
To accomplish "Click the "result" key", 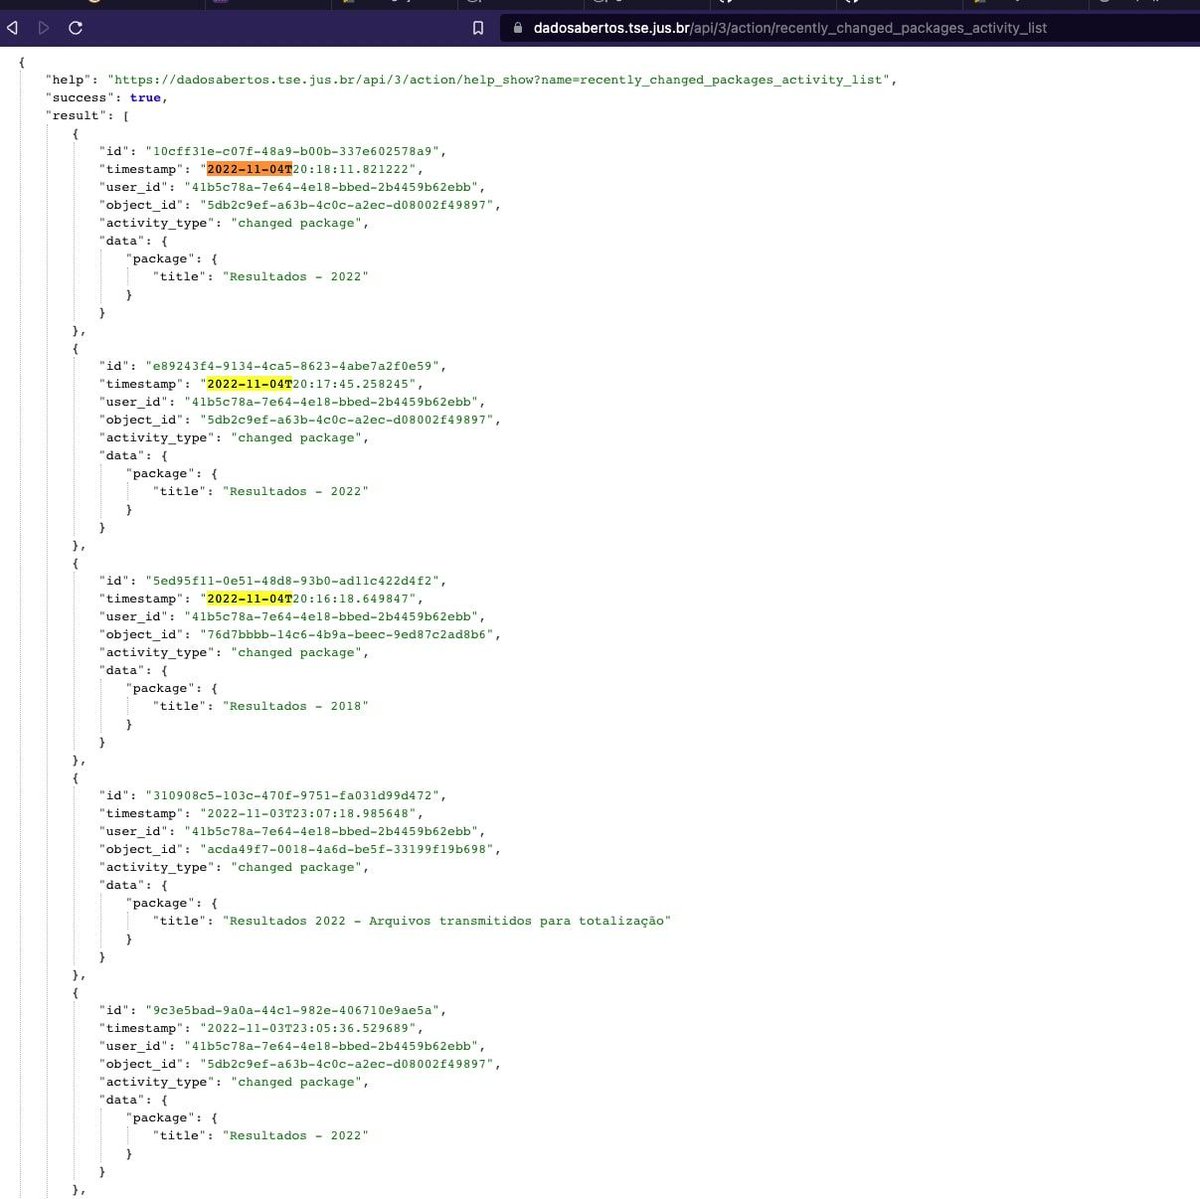I will tap(80, 116).
